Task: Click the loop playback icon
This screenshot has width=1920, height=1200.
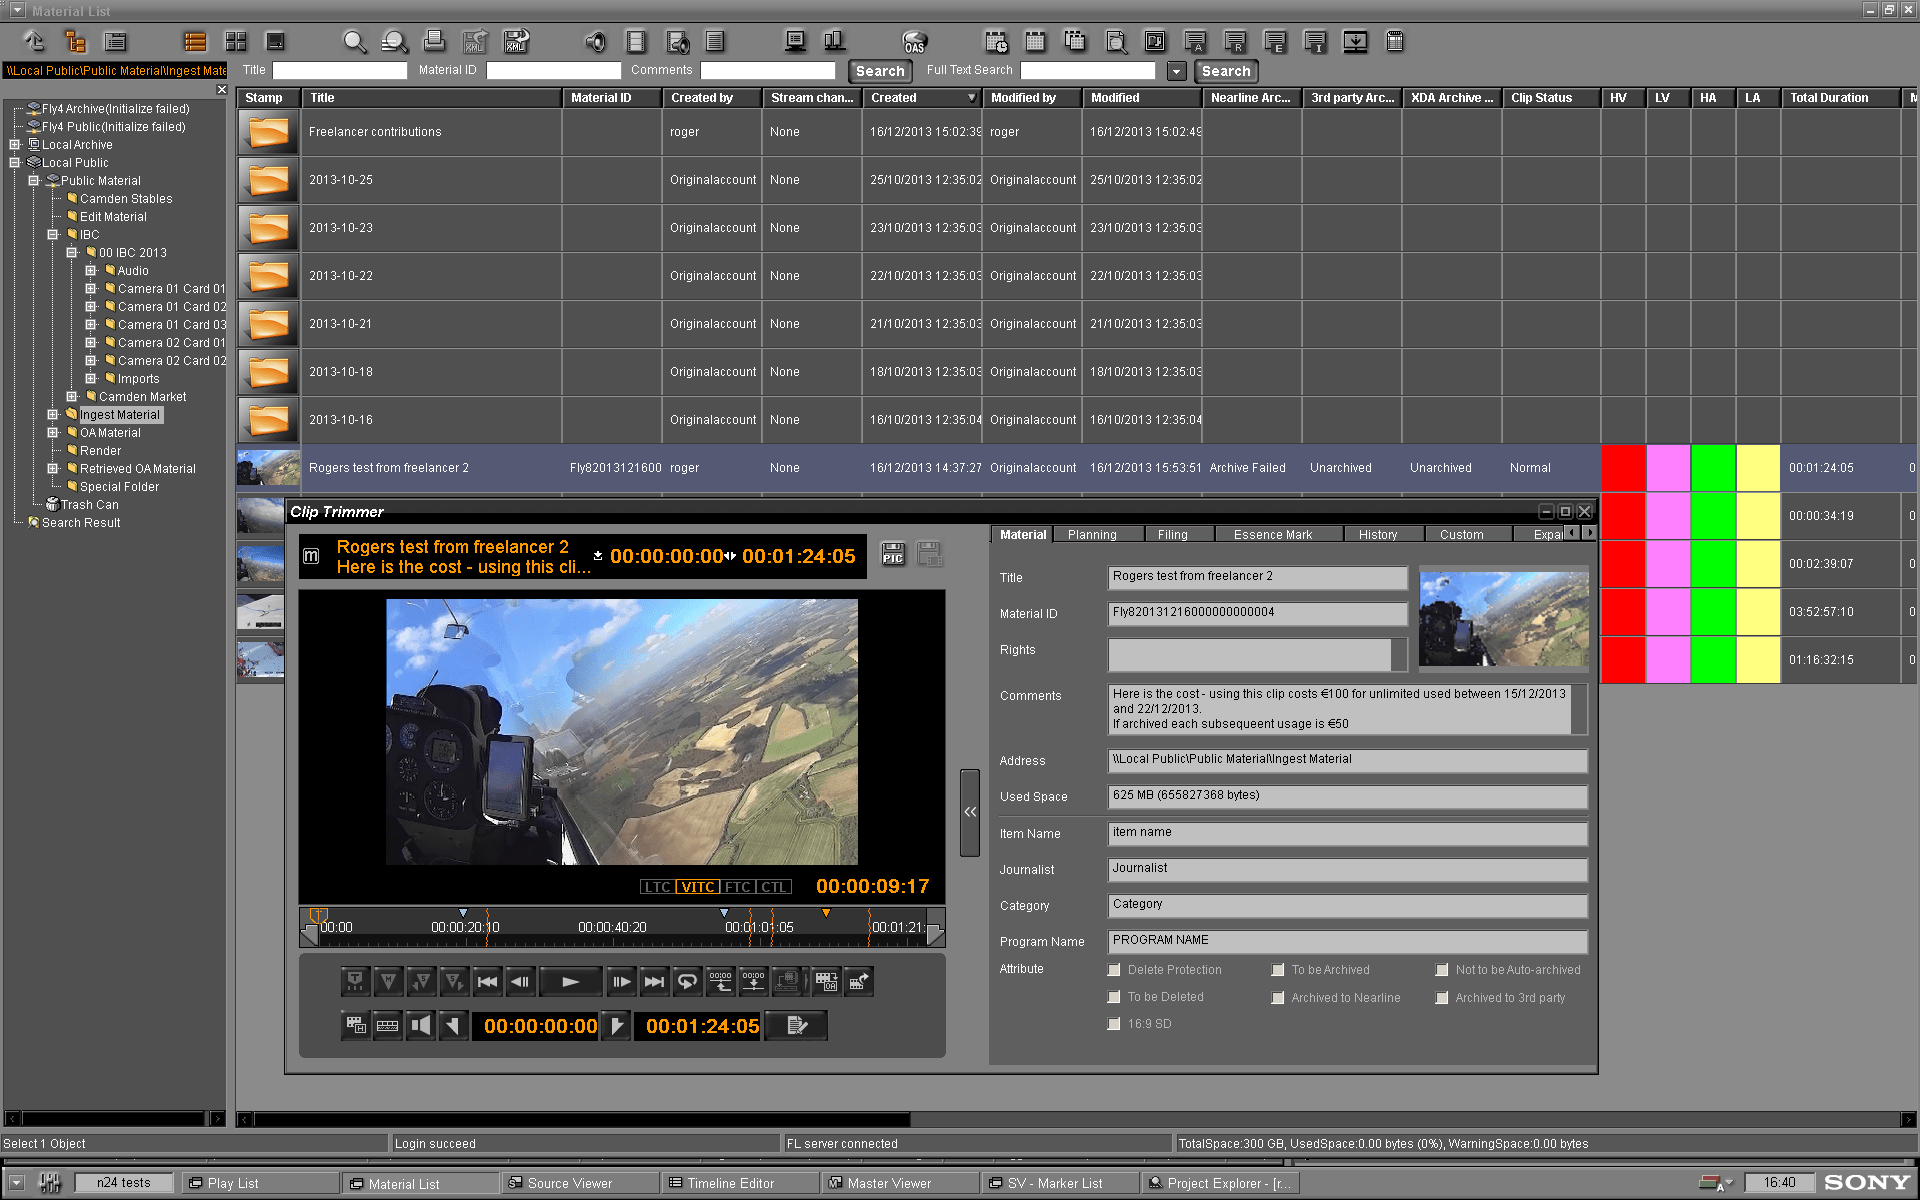Action: [x=687, y=982]
